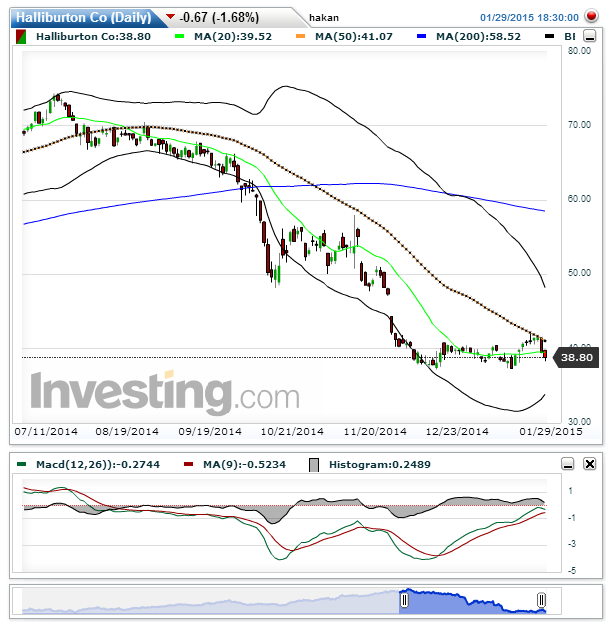Click the 10/21/2014 date axis label
613x627 pixels.
click(292, 432)
